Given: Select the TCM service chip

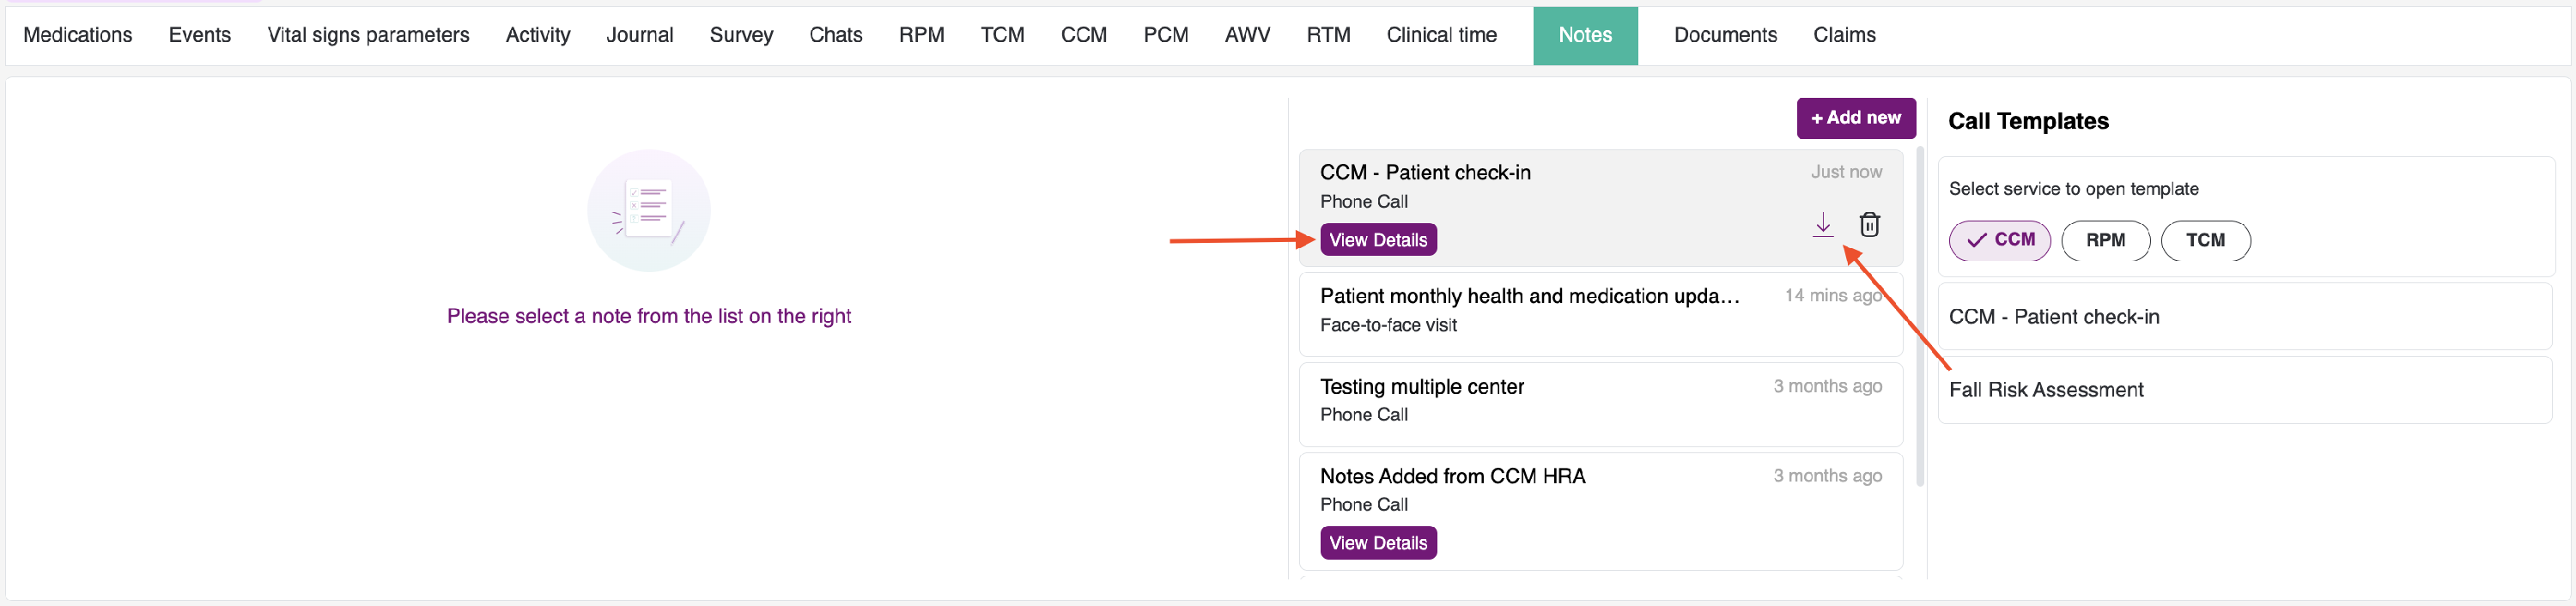Looking at the screenshot, I should (2205, 240).
